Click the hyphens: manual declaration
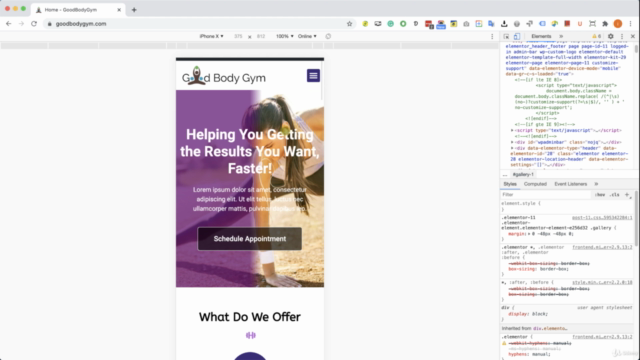 529,354
